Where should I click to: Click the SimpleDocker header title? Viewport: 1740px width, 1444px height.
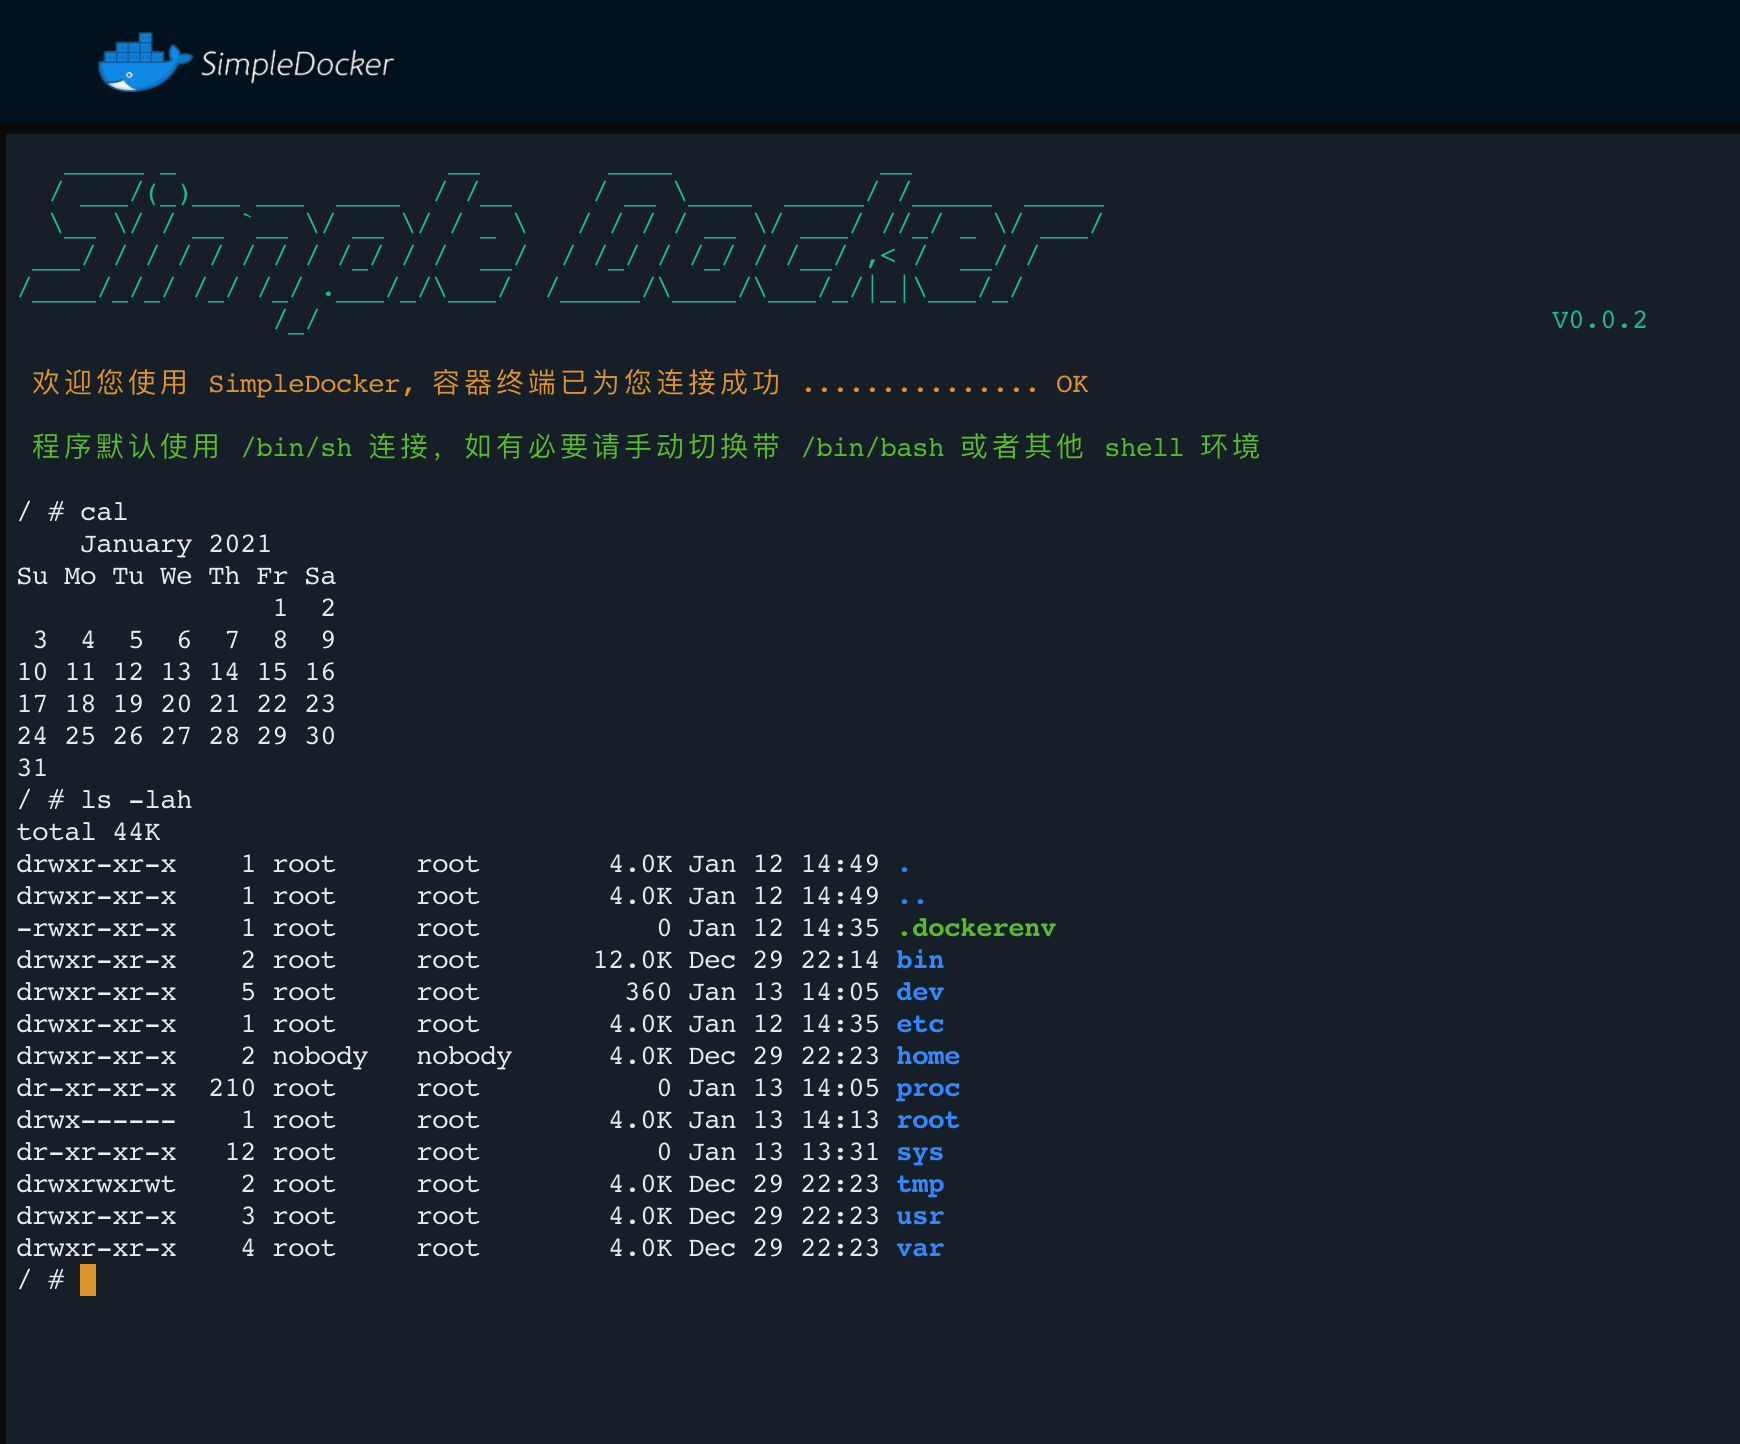pos(297,65)
